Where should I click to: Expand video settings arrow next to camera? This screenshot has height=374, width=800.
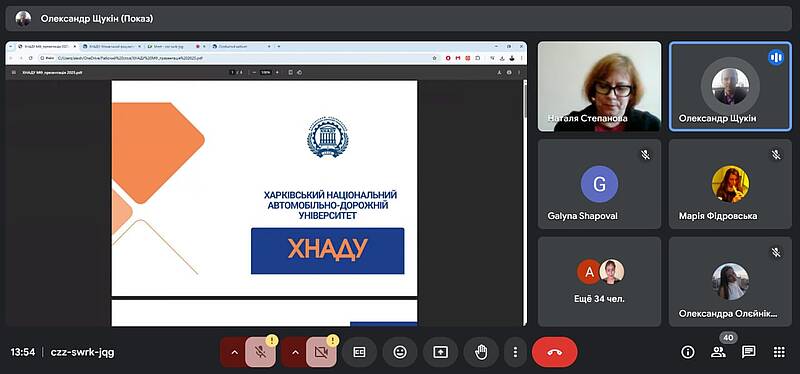(295, 352)
